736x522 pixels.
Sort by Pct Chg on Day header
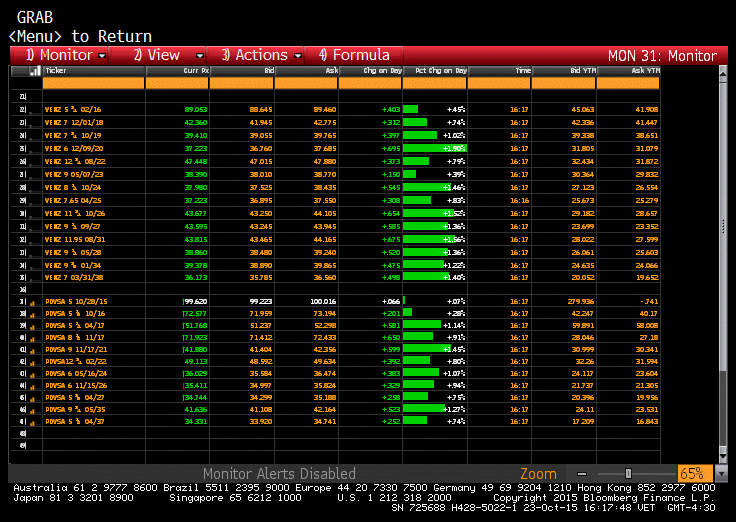pyautogui.click(x=435, y=70)
